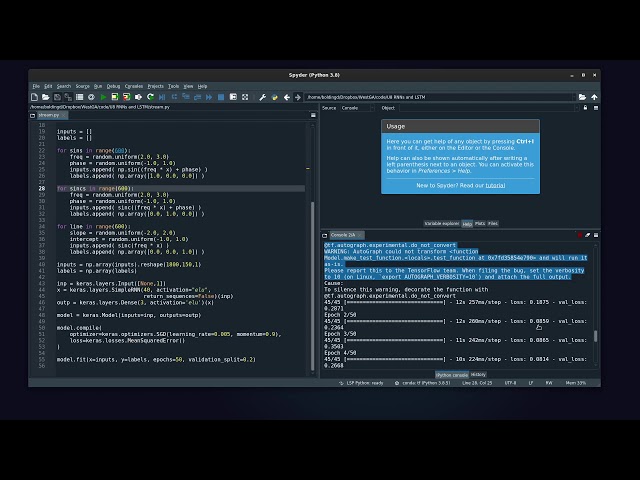Image resolution: width=640 pixels, height=480 pixels.
Task: Open the Debug menu
Action: tap(113, 87)
